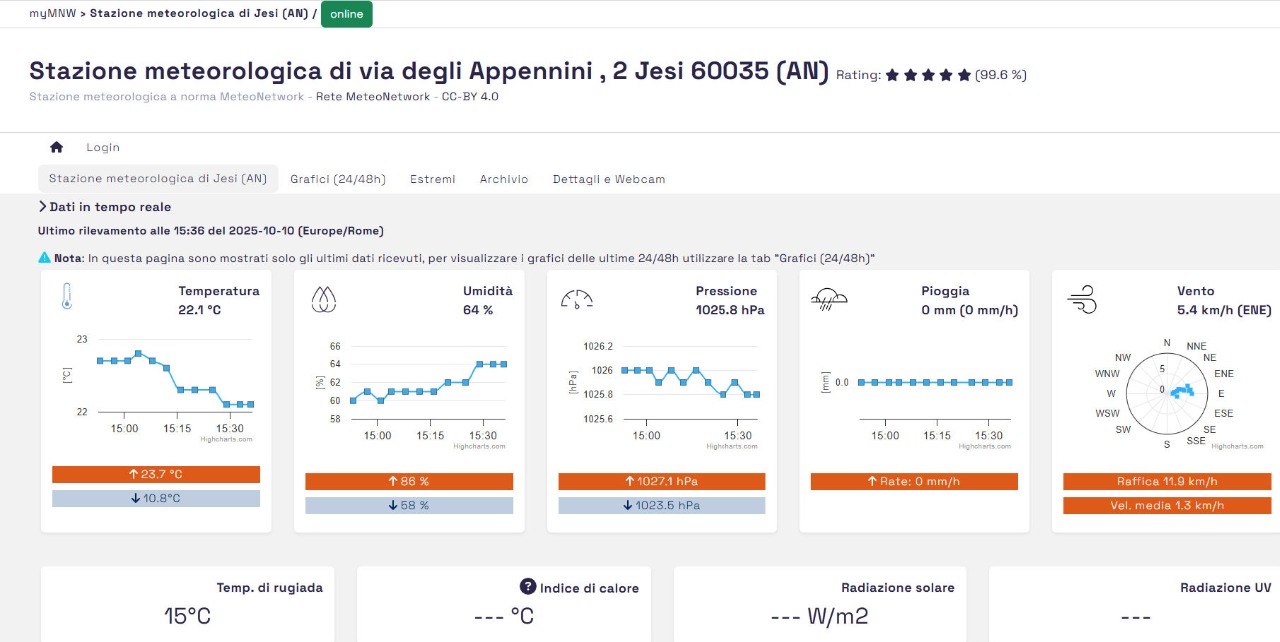Click the green online status badge

coord(346,14)
